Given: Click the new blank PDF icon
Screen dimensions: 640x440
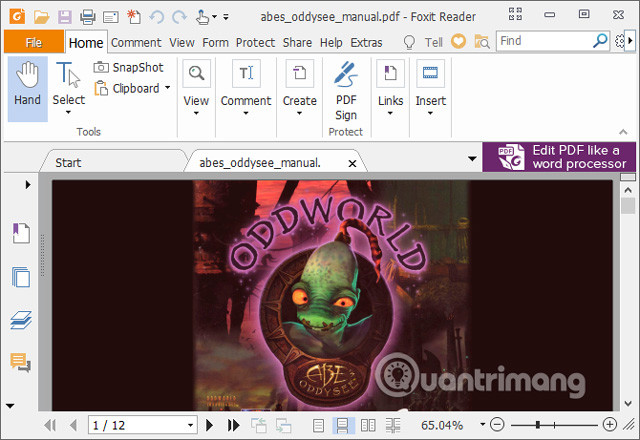Looking at the screenshot, I should click(x=134, y=17).
